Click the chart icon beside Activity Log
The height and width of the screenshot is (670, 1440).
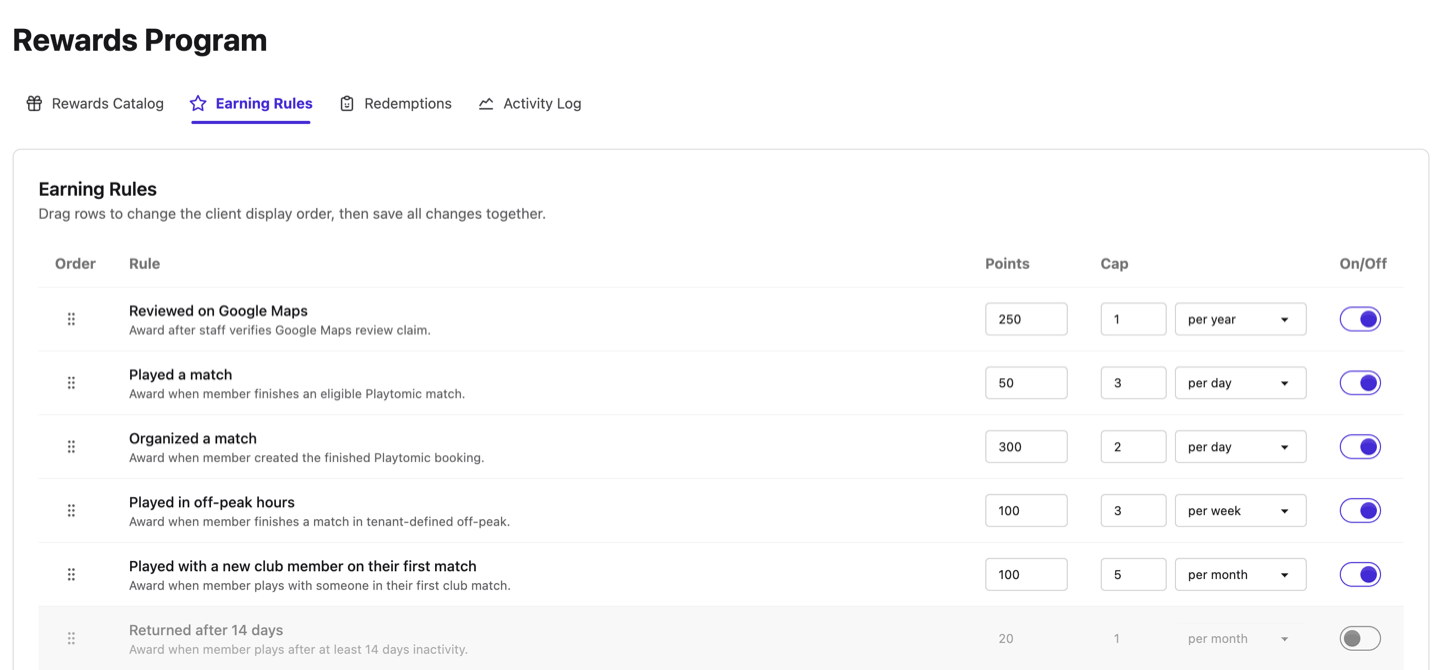click(486, 103)
